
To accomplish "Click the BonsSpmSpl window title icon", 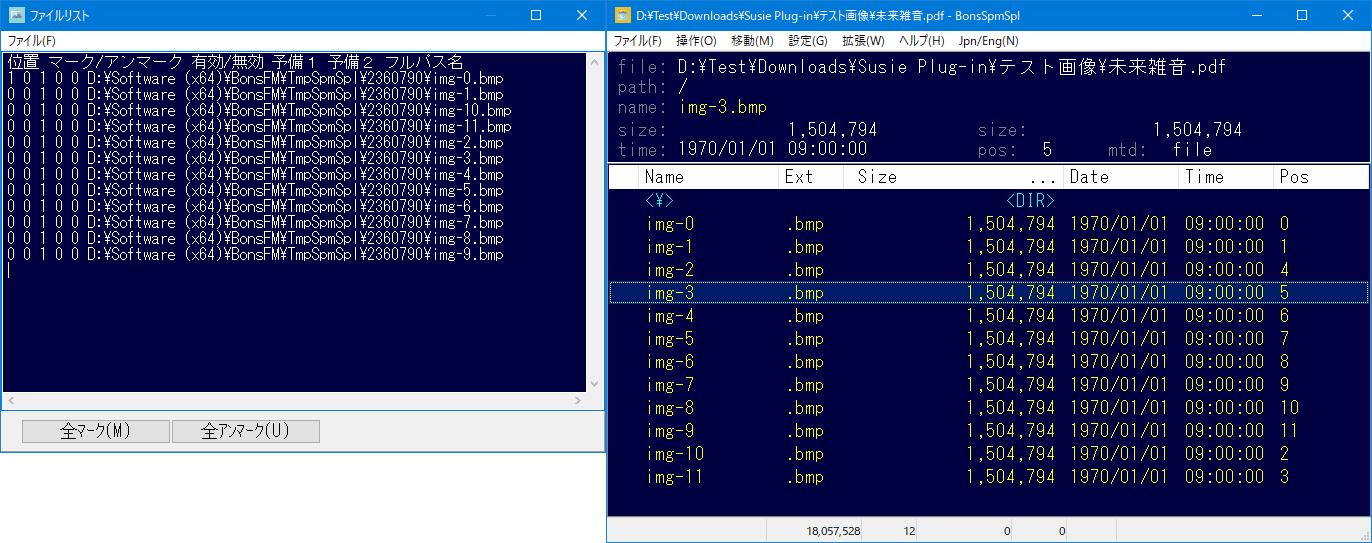I will click(x=623, y=15).
